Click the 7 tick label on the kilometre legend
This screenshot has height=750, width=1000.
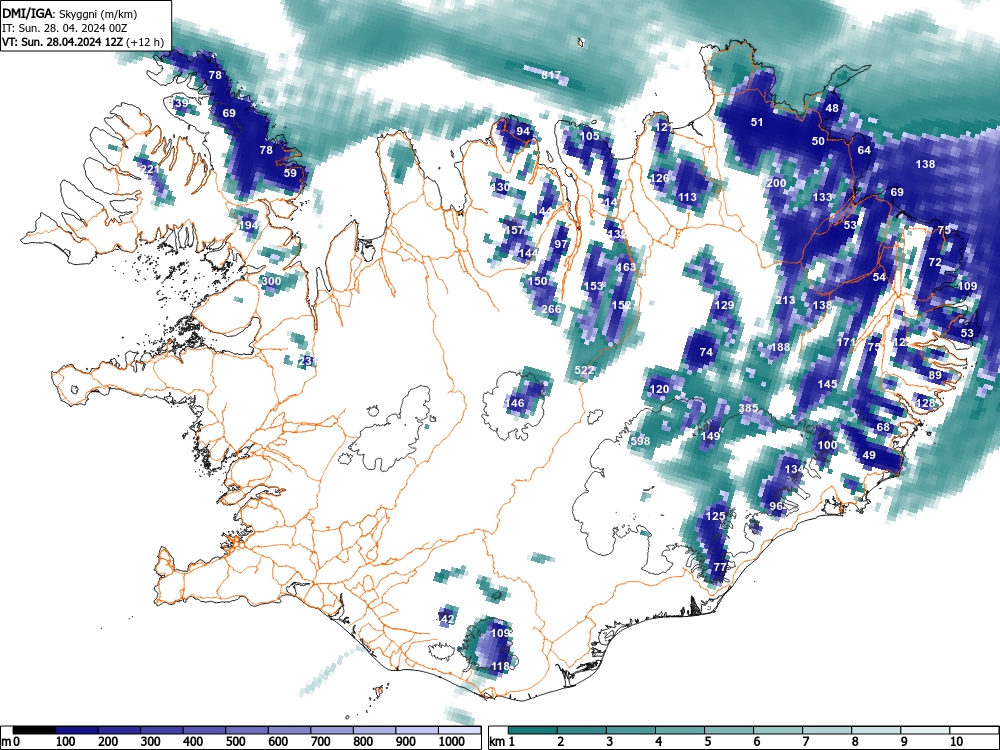coord(805,742)
